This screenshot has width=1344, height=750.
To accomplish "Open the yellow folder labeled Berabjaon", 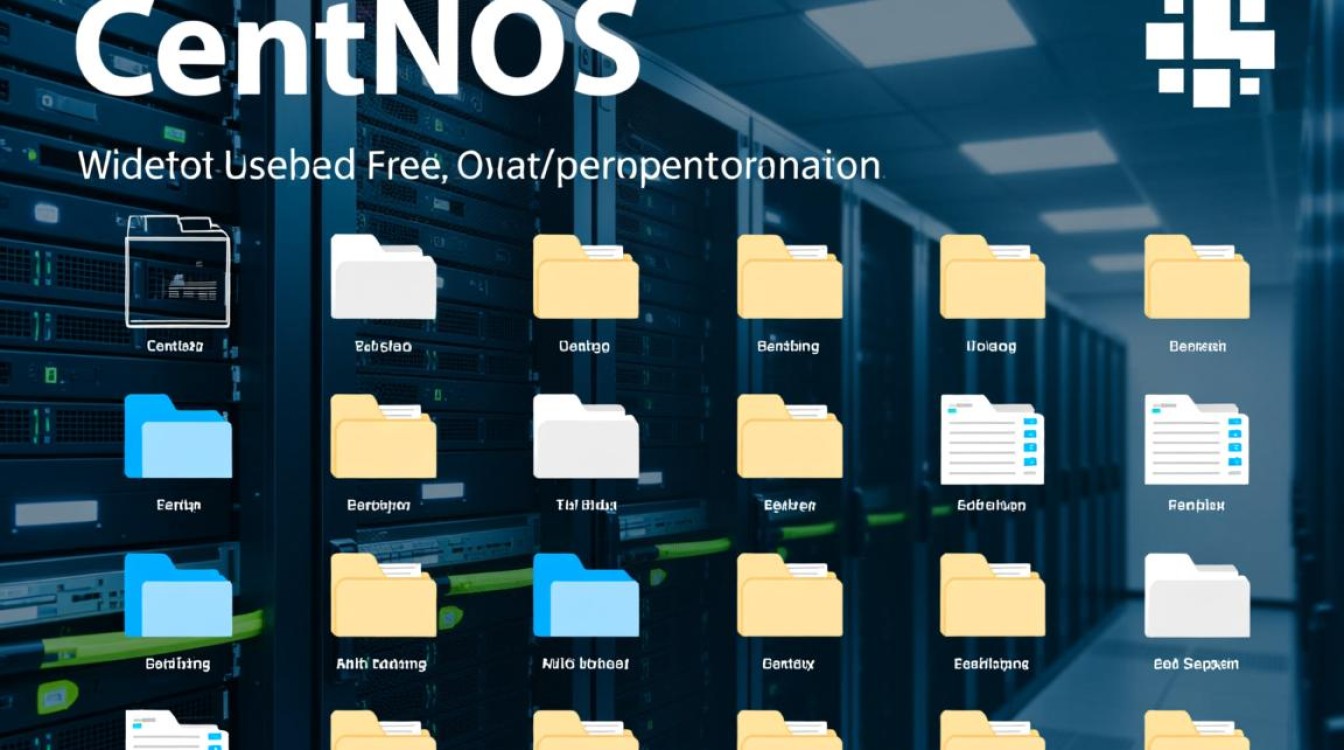I will (383, 436).
